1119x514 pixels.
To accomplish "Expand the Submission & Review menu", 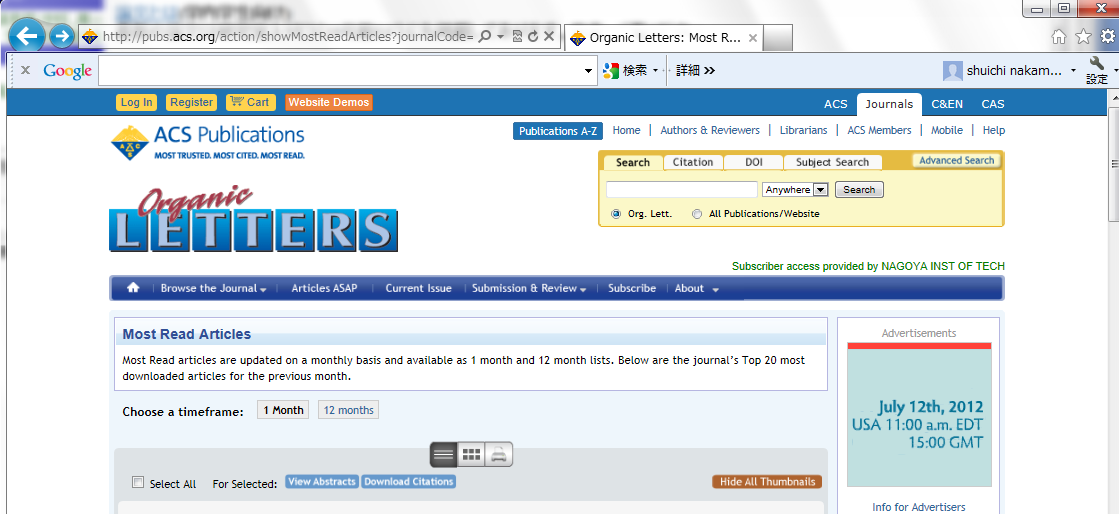I will point(529,288).
